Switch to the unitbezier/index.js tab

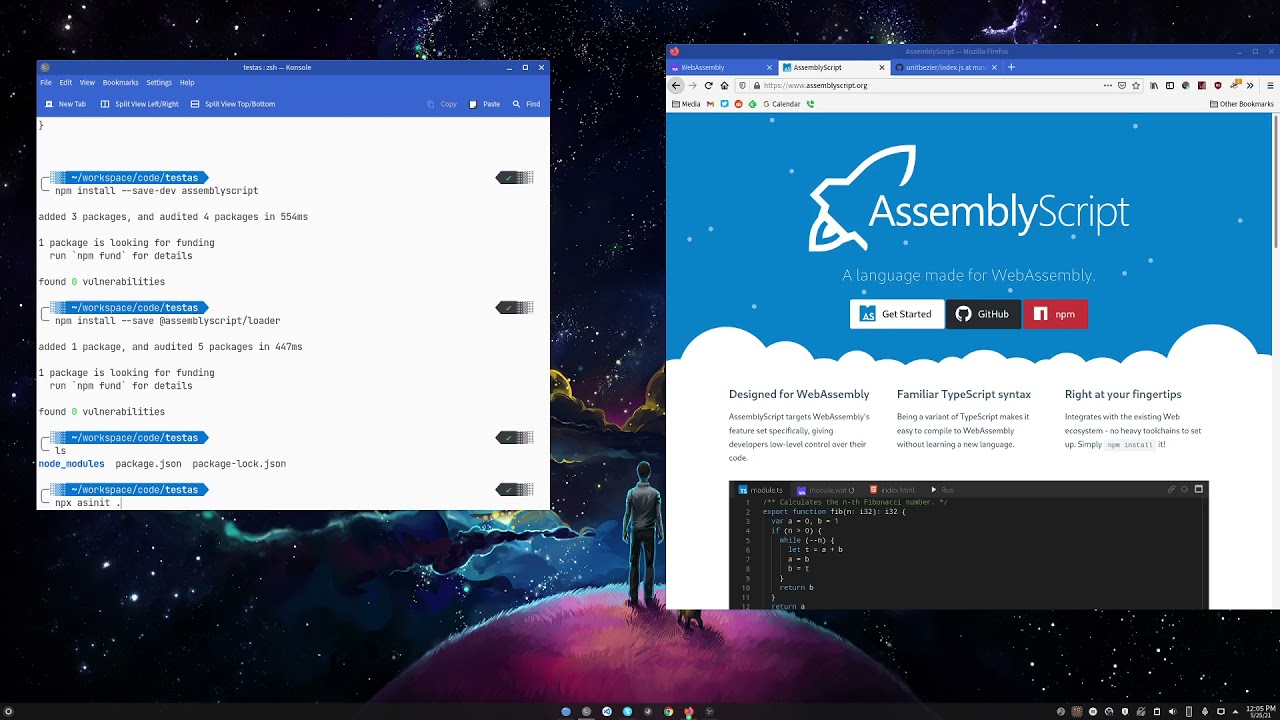(x=945, y=67)
